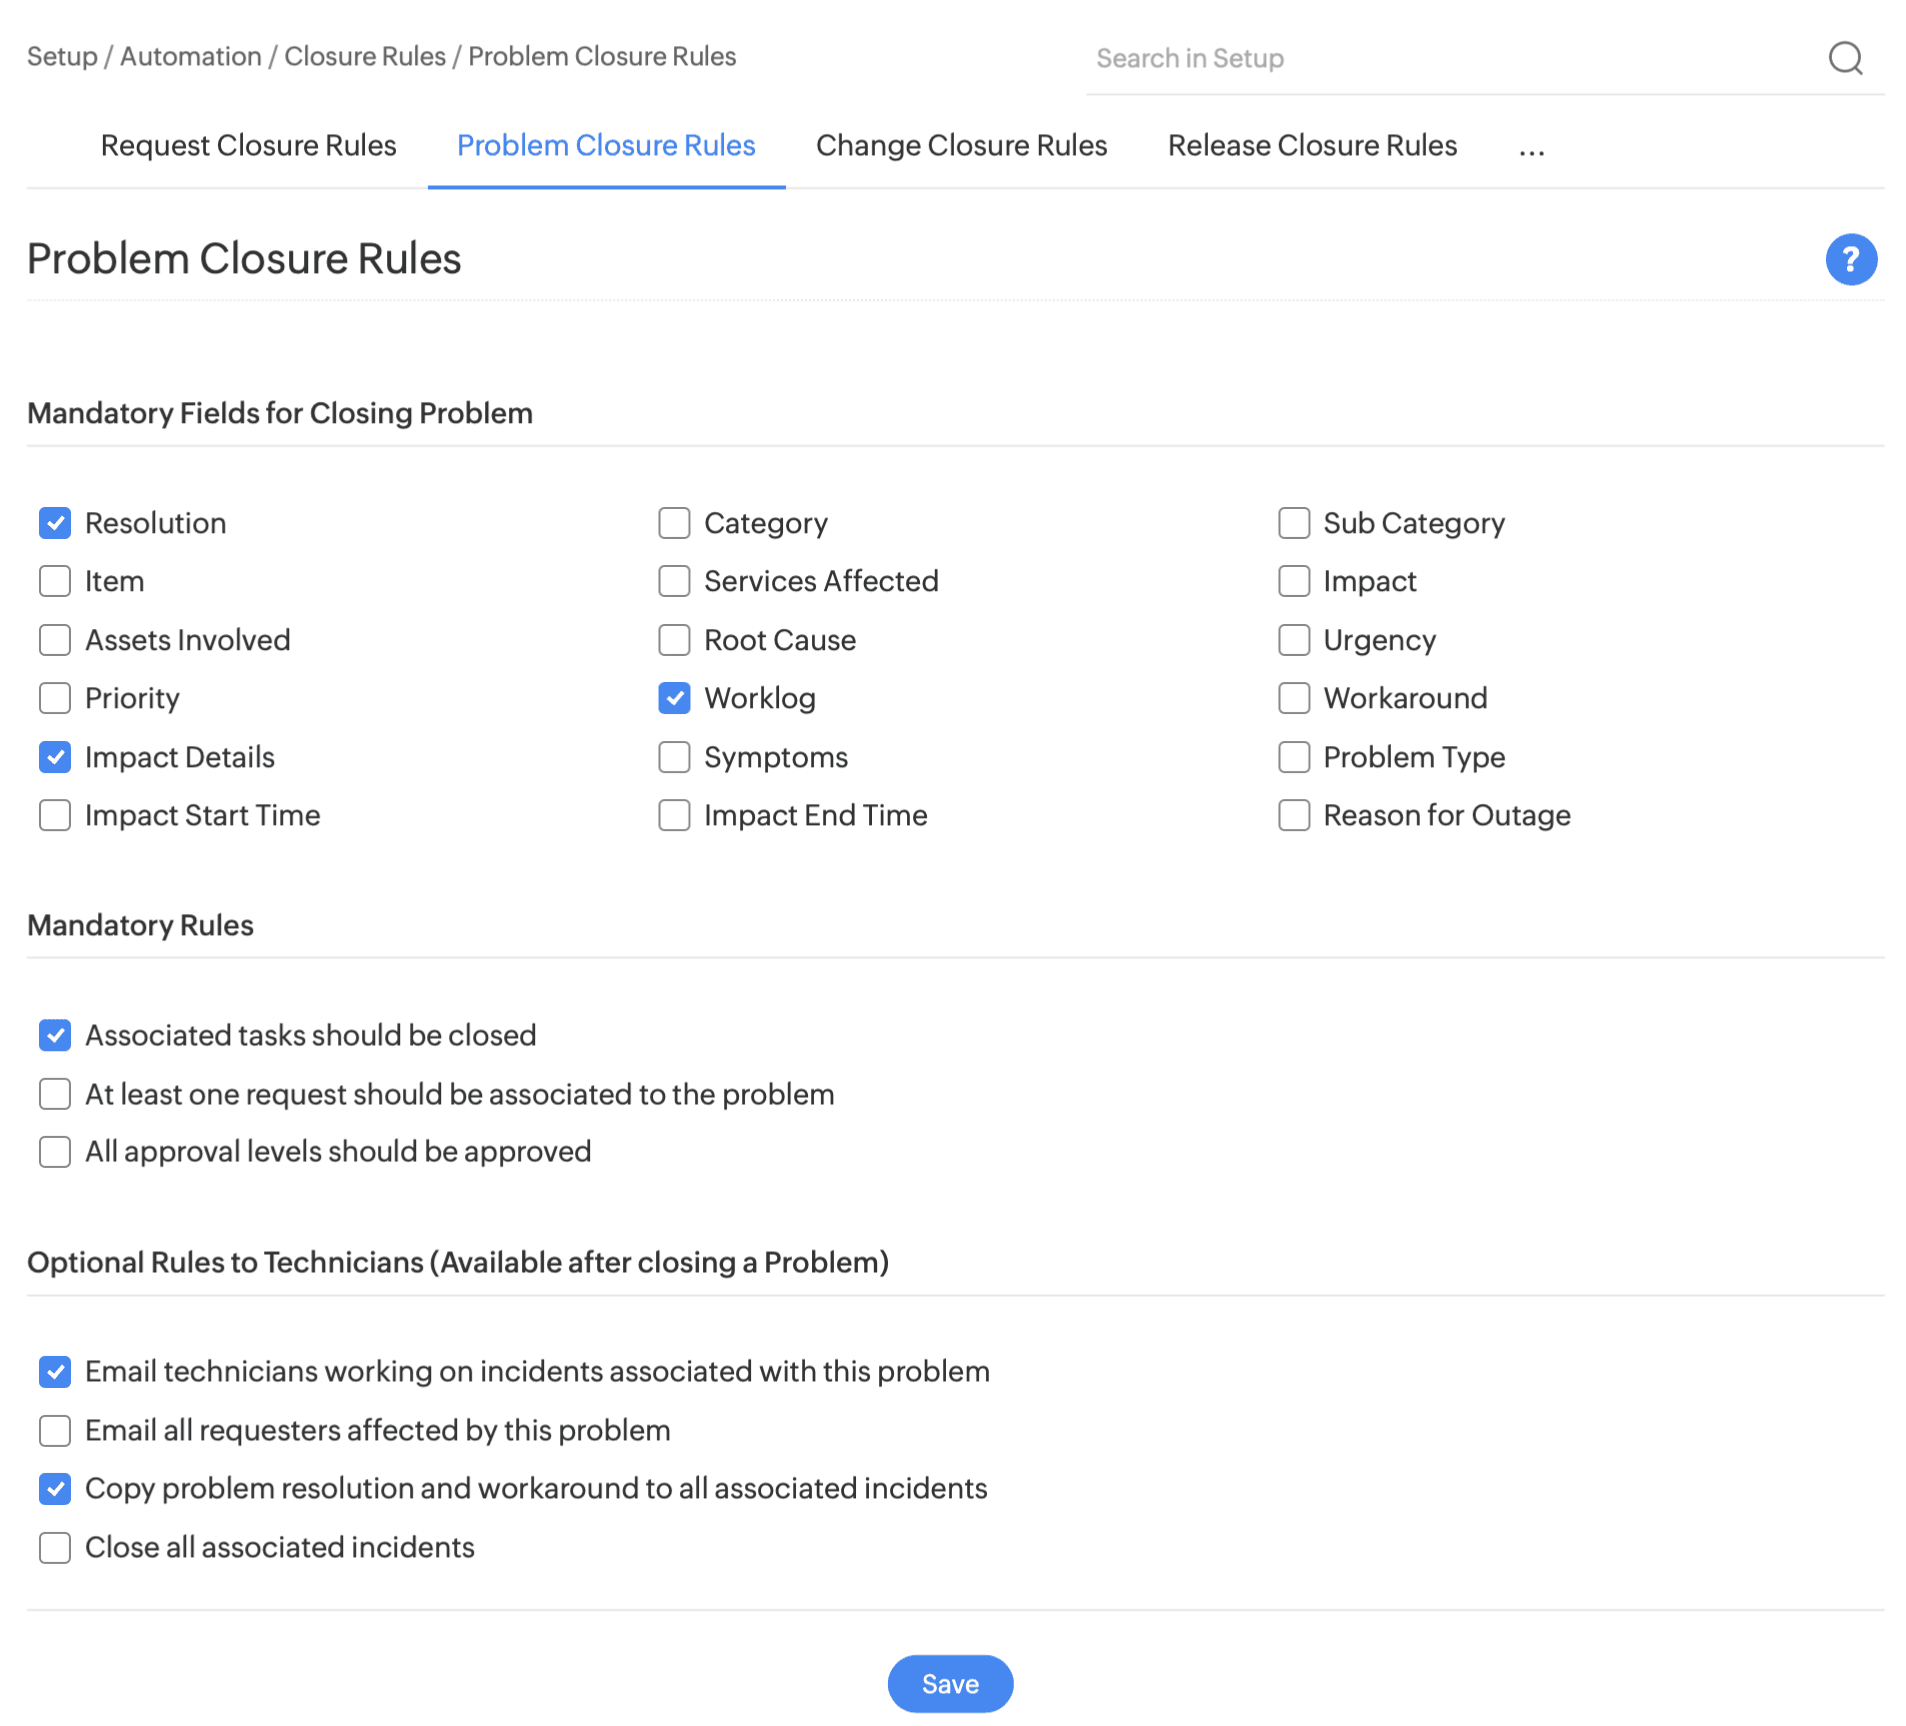Tick the Impact Start Time checkbox
This screenshot has width=1906, height=1726.
pyautogui.click(x=55, y=815)
